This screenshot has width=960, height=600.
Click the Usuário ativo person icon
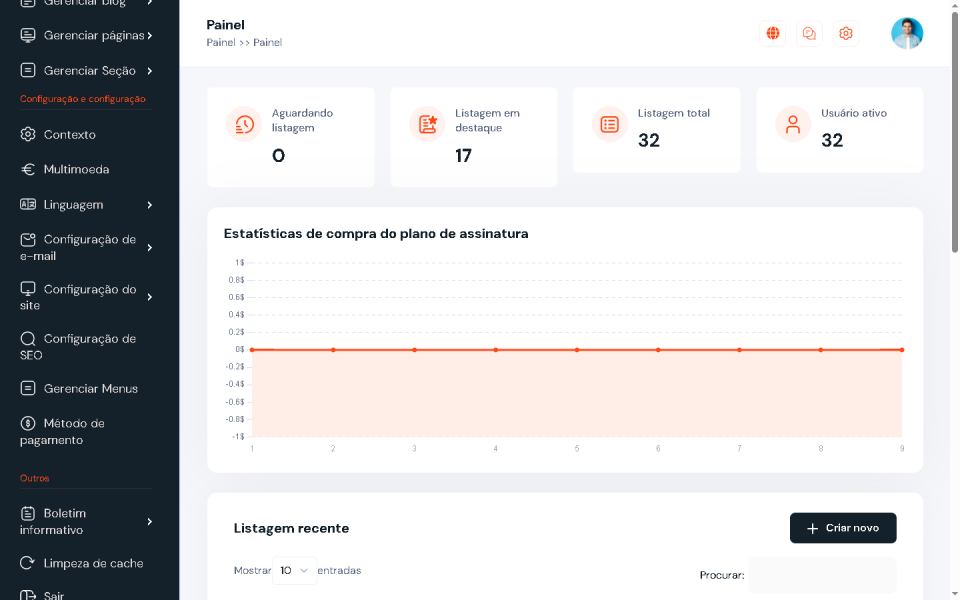point(793,124)
